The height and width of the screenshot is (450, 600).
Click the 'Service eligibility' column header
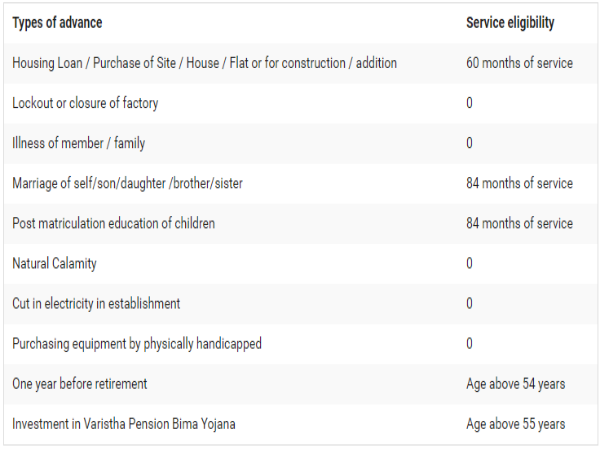pyautogui.click(x=510, y=23)
